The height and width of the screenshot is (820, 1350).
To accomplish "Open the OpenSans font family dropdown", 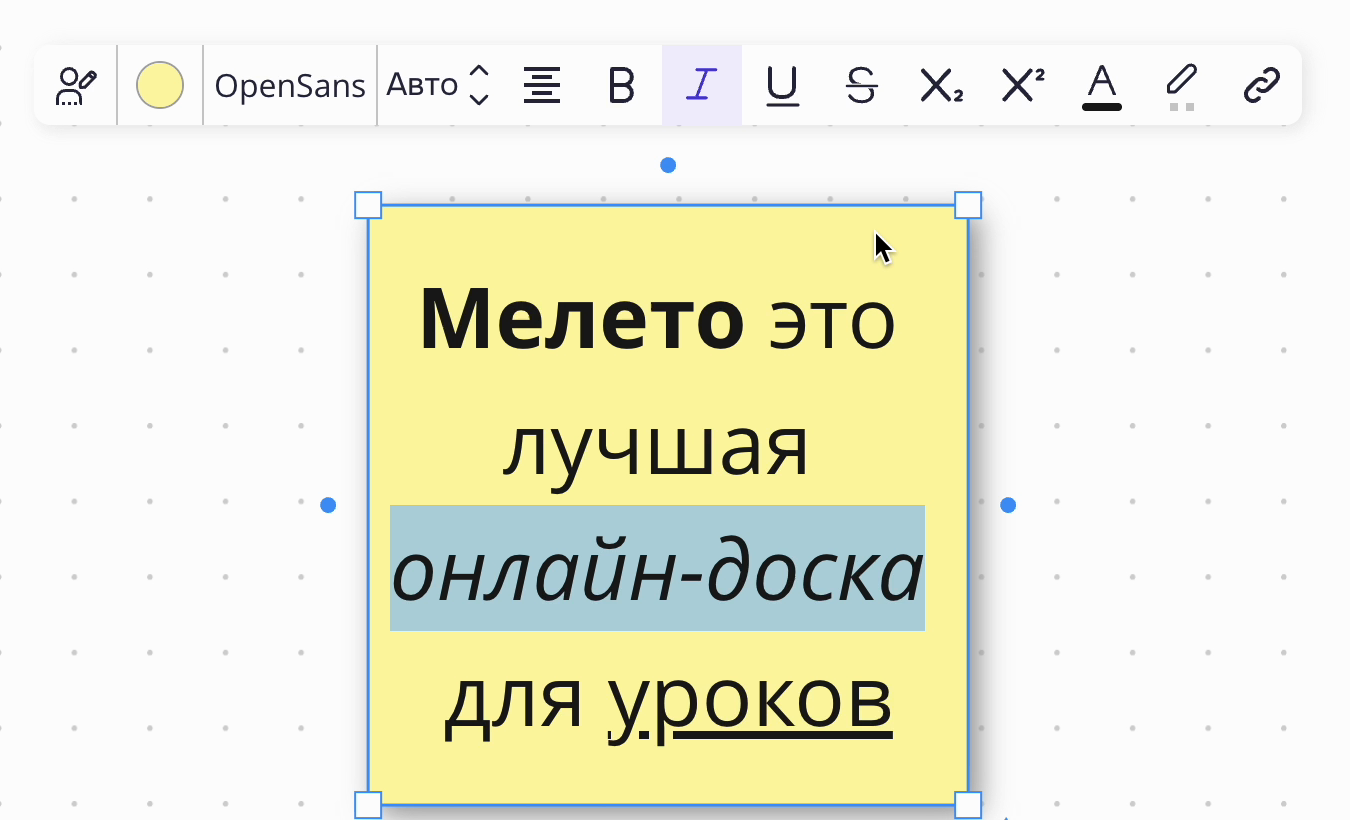I will tap(290, 86).
